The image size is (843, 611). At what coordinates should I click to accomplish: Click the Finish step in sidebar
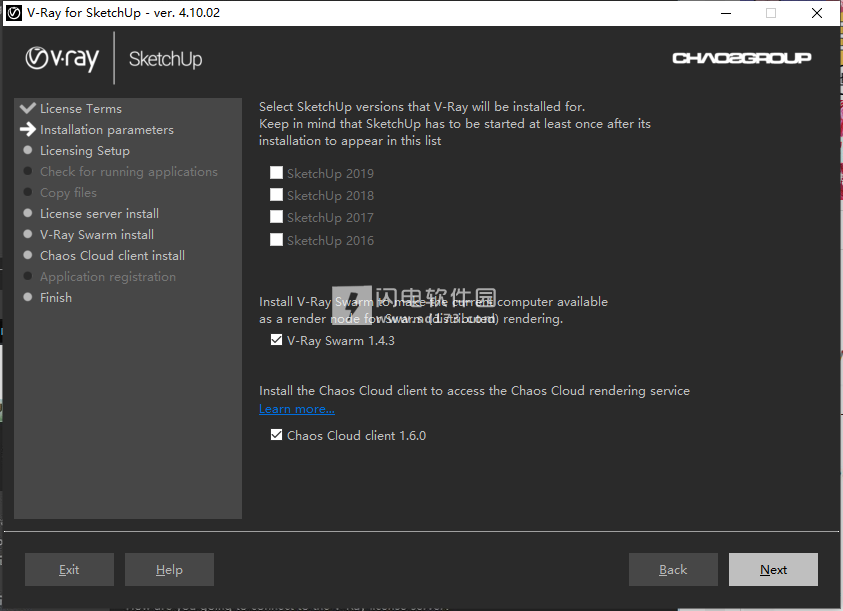click(x=56, y=297)
